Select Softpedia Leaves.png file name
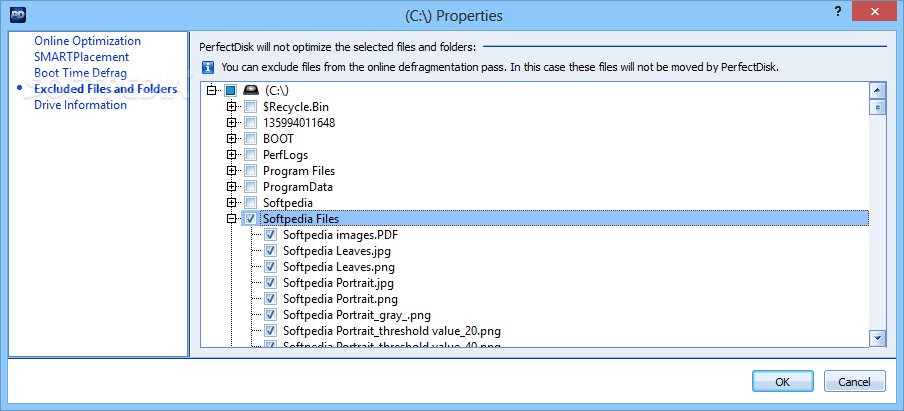Screen dimensions: 904x411 (x=338, y=267)
